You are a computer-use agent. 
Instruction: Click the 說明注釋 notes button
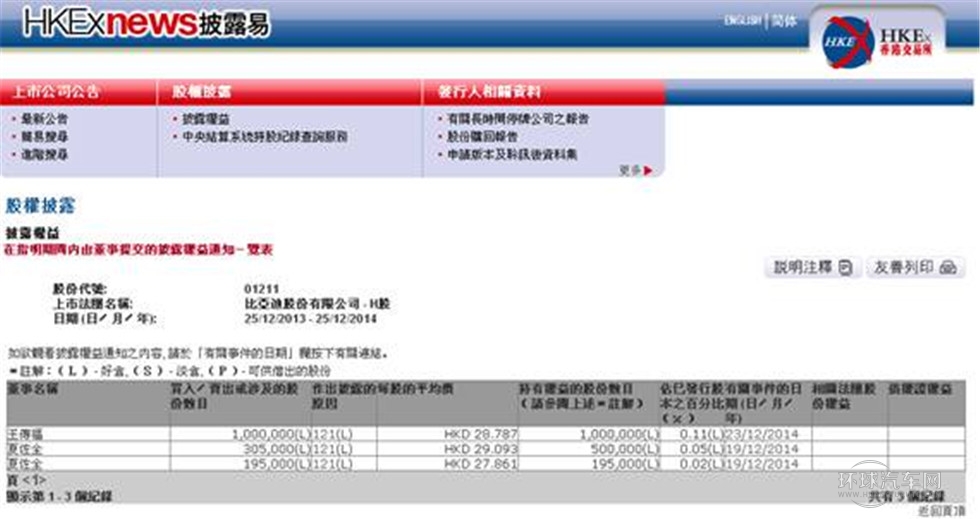point(813,267)
